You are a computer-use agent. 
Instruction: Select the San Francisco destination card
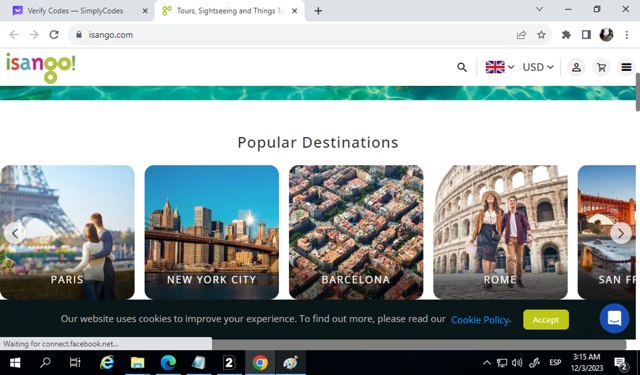(x=607, y=232)
